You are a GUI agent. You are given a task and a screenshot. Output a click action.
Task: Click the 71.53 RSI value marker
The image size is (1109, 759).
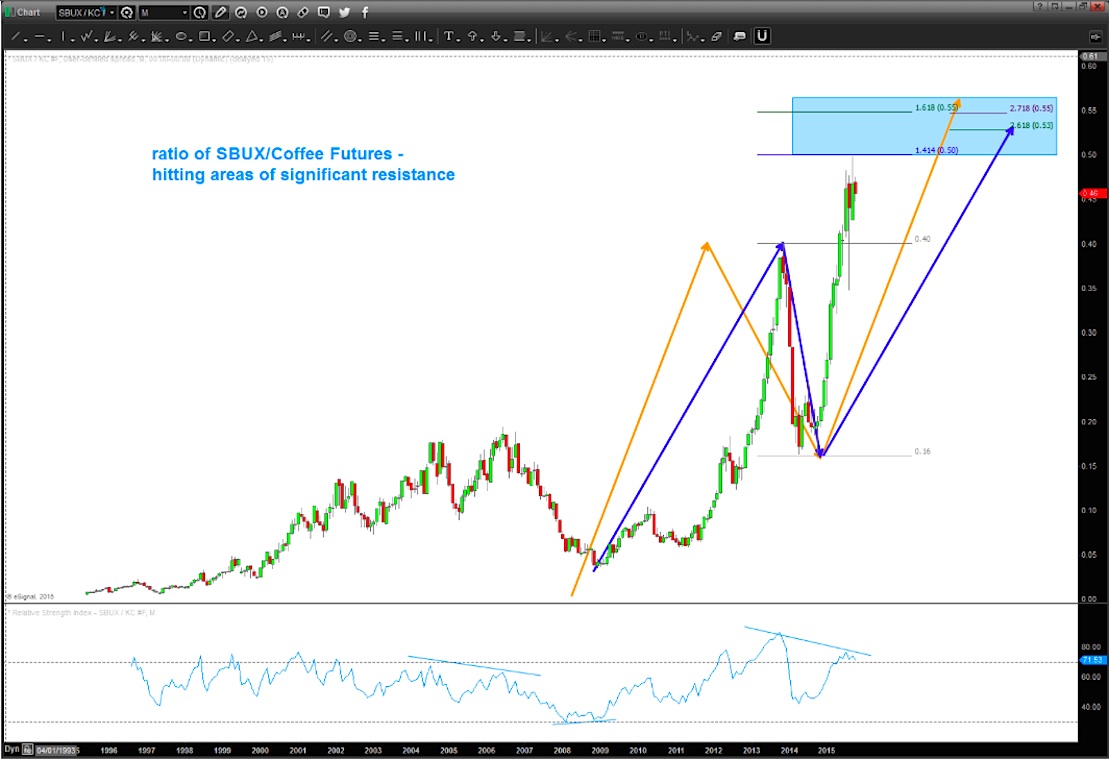[1093, 660]
